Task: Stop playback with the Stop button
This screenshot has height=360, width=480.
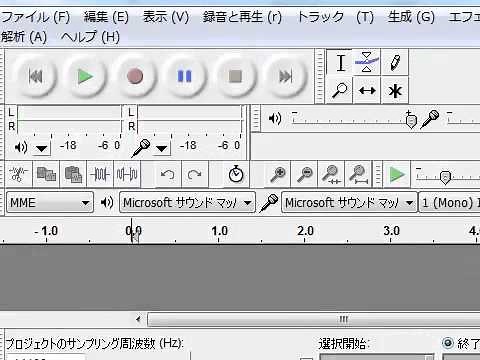Action: coord(235,76)
